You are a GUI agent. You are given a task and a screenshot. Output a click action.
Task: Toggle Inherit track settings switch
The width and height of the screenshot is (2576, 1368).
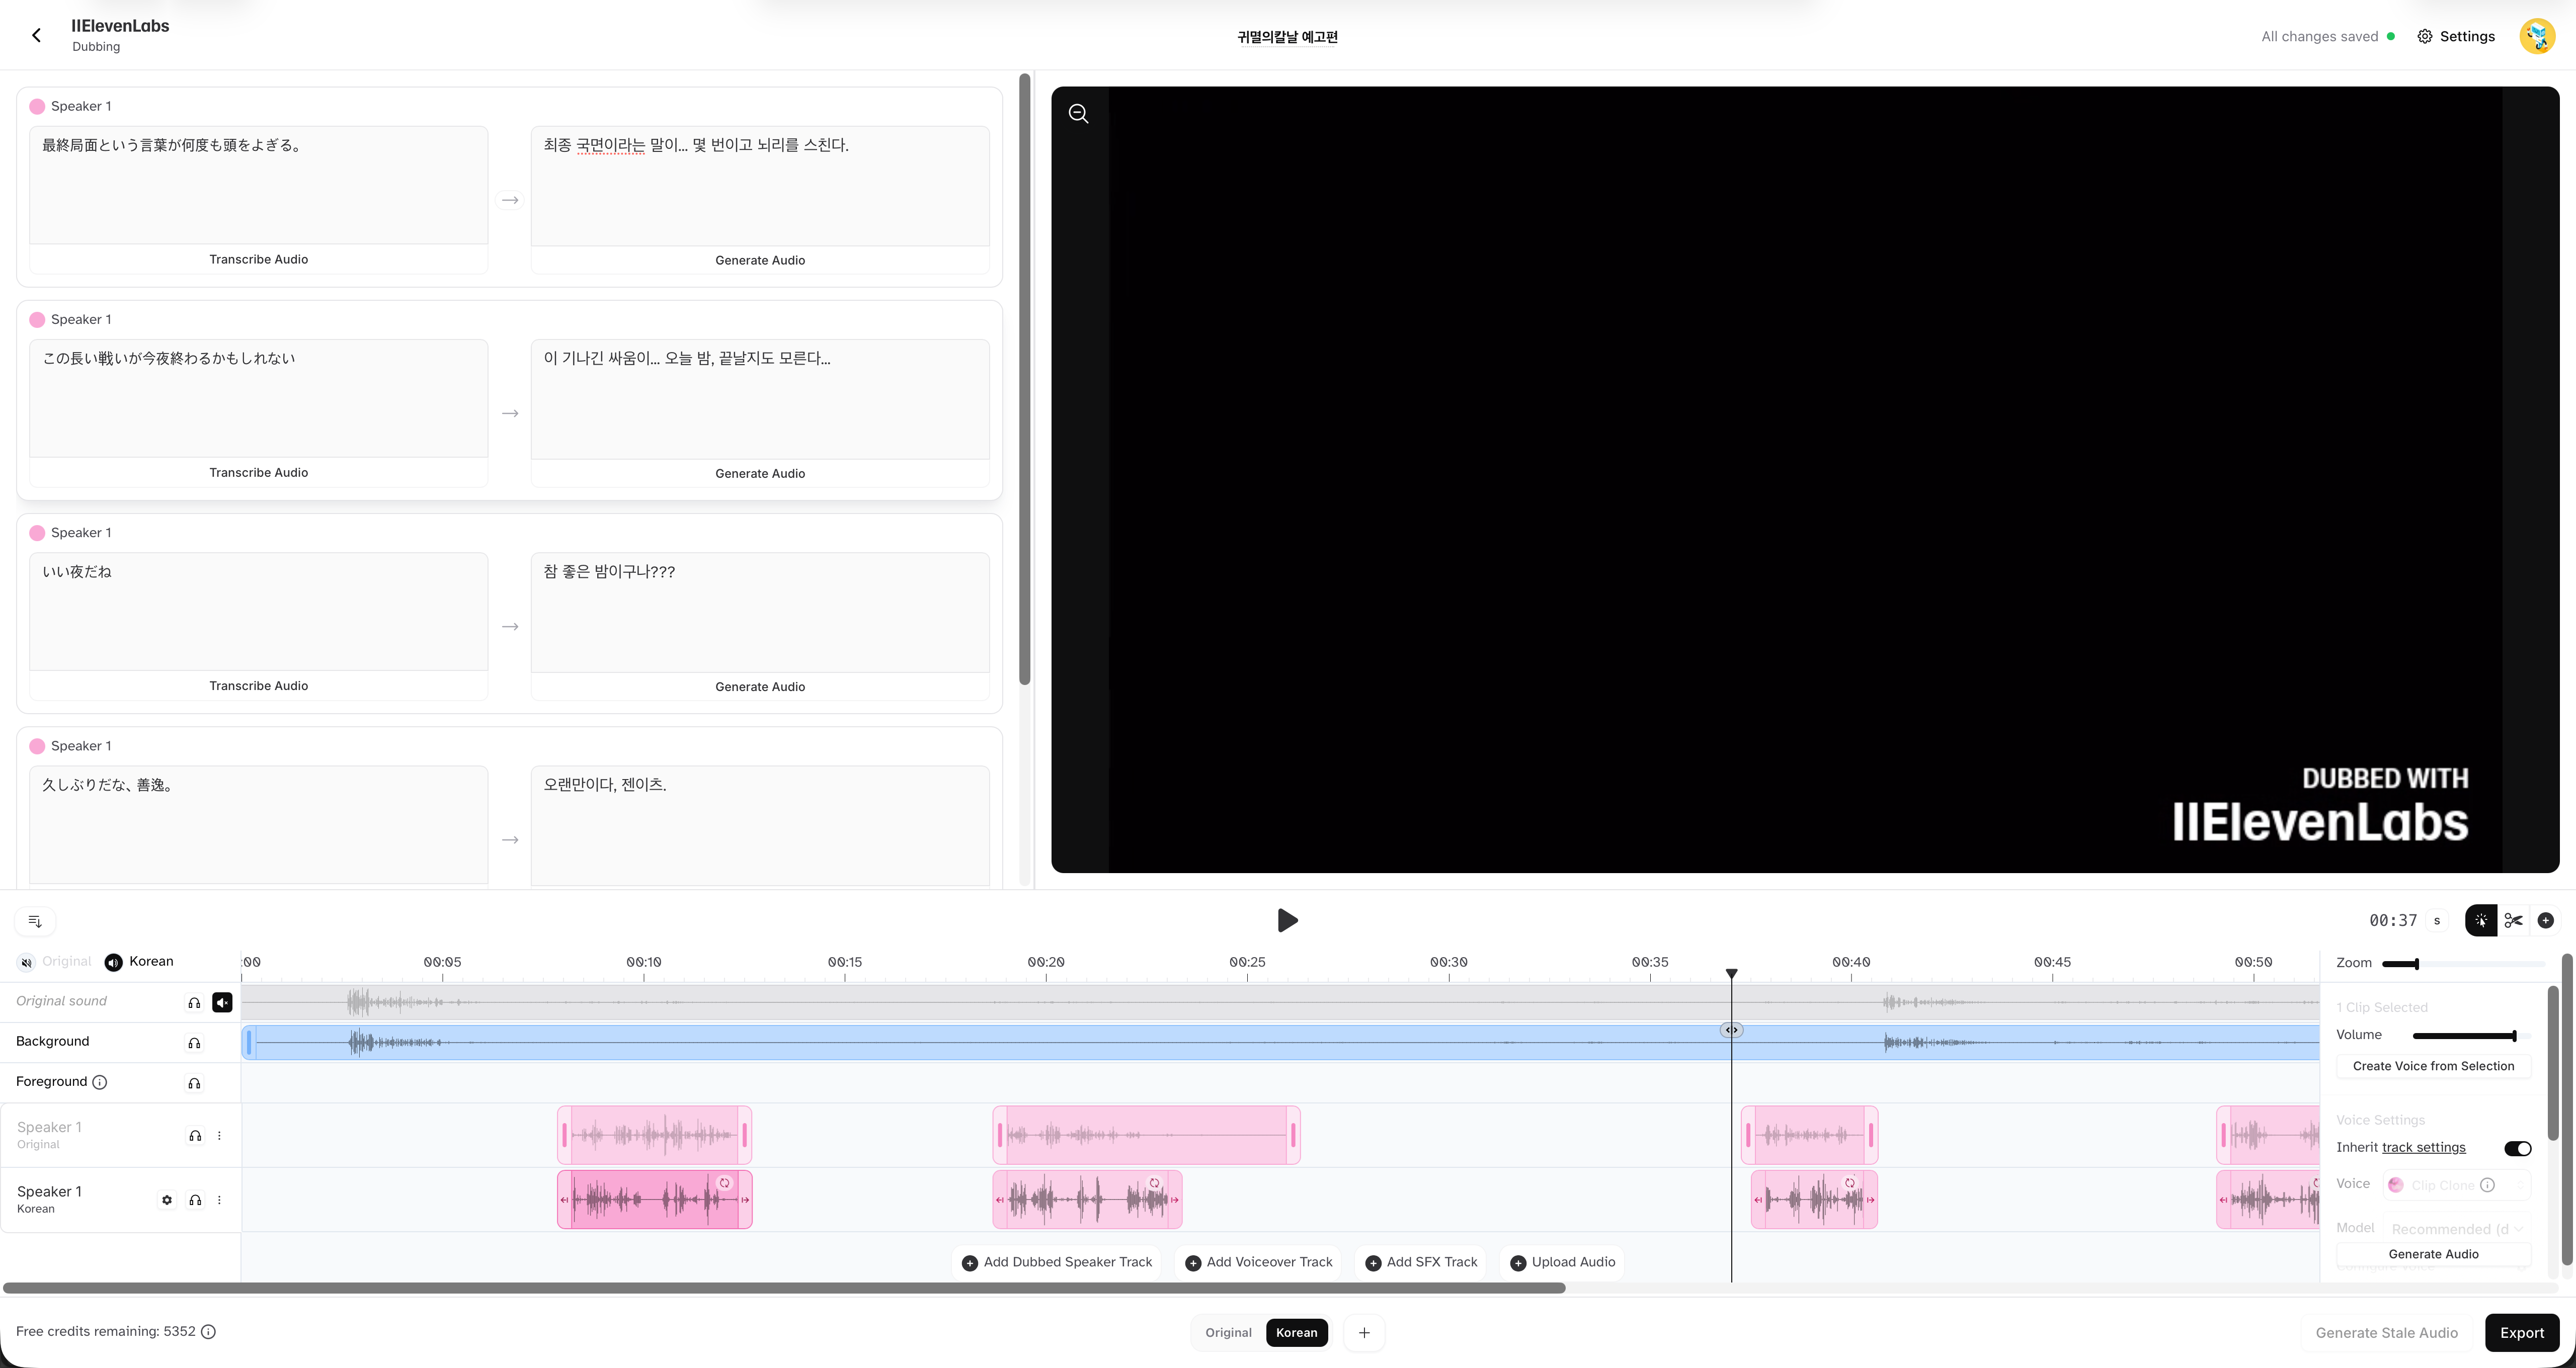[x=2517, y=1148]
